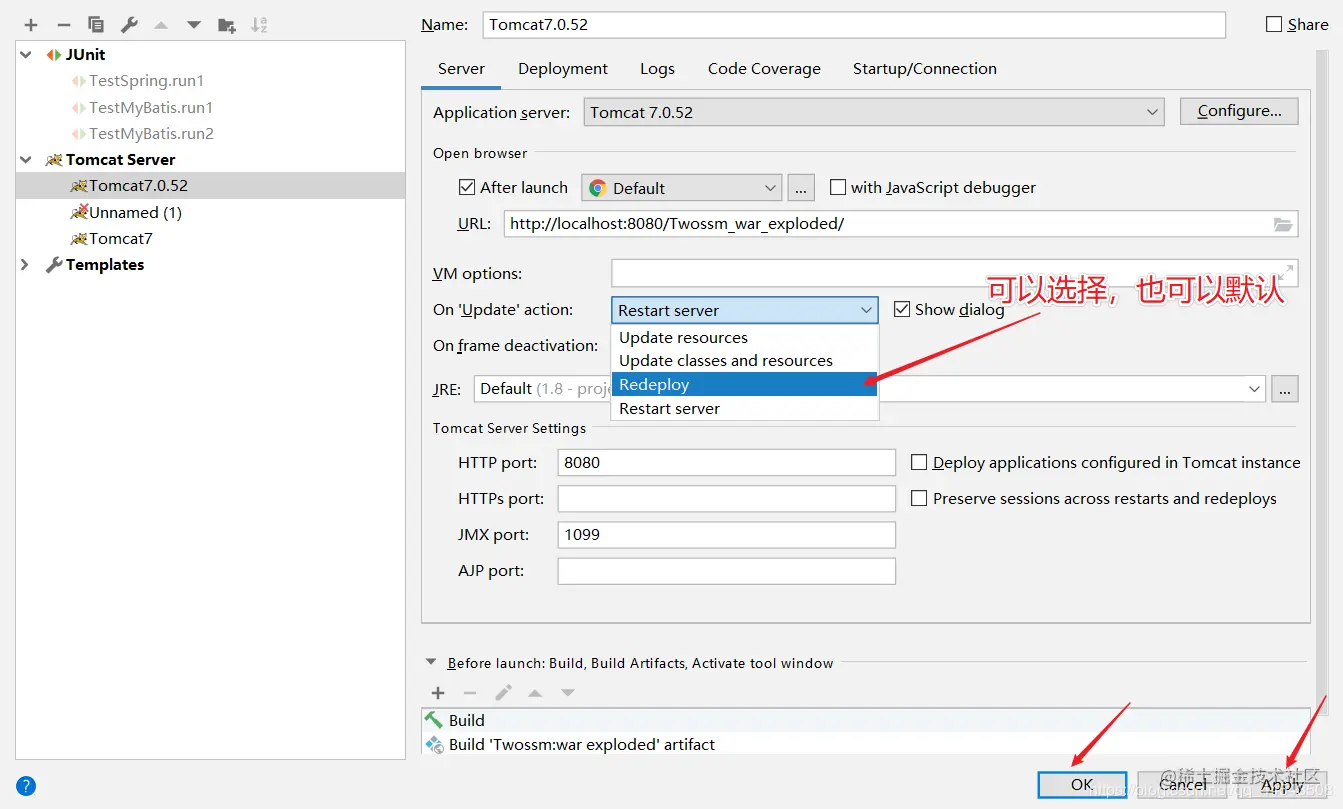Viewport: 1343px width, 809px height.
Task: Click the Templates wrench icon in tree
Action: [x=54, y=265]
